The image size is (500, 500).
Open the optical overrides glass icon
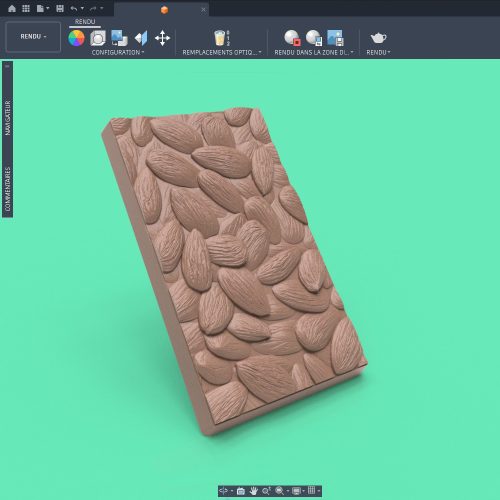[221, 38]
